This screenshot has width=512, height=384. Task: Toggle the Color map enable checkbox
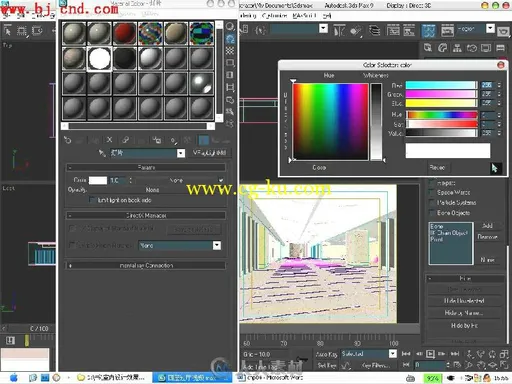pos(221,180)
